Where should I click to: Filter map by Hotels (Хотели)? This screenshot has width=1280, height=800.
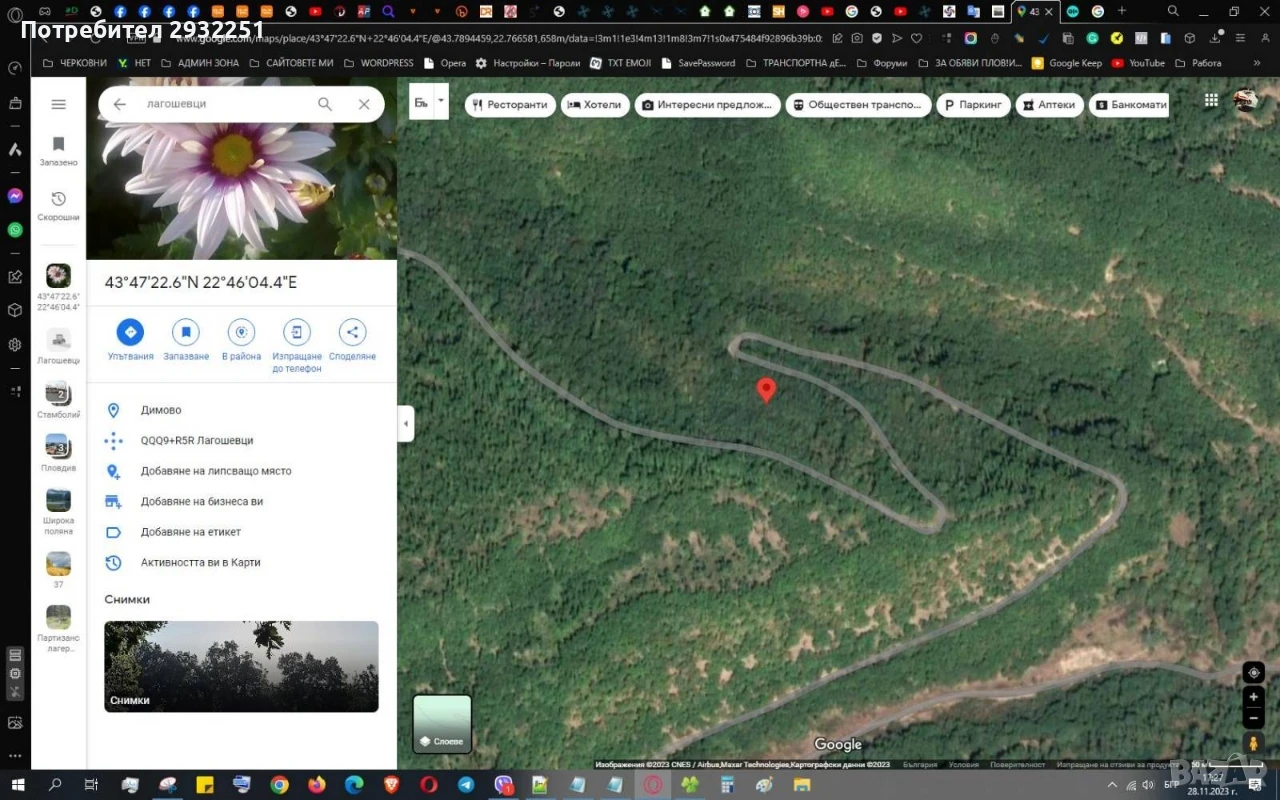594,105
